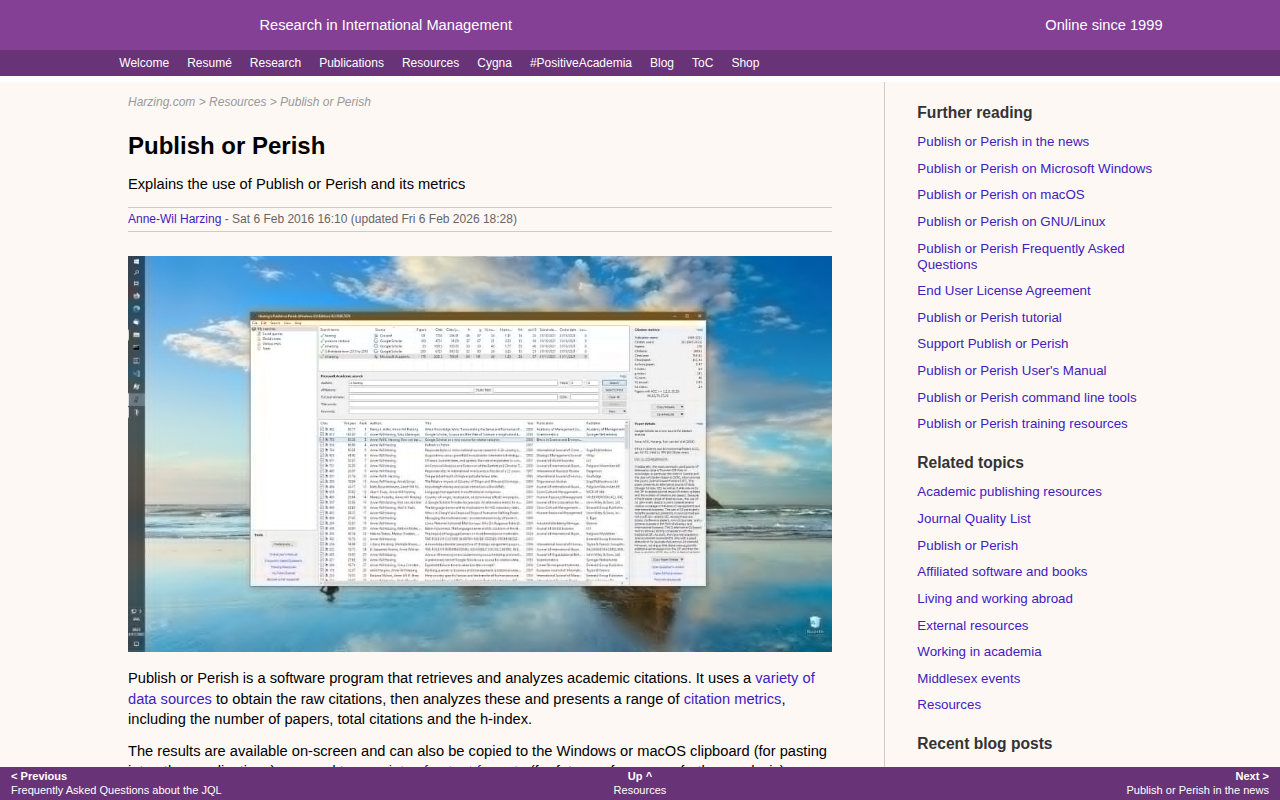This screenshot has height=800, width=1280.
Task: Open the Journal Quality List link
Action: [x=974, y=519]
